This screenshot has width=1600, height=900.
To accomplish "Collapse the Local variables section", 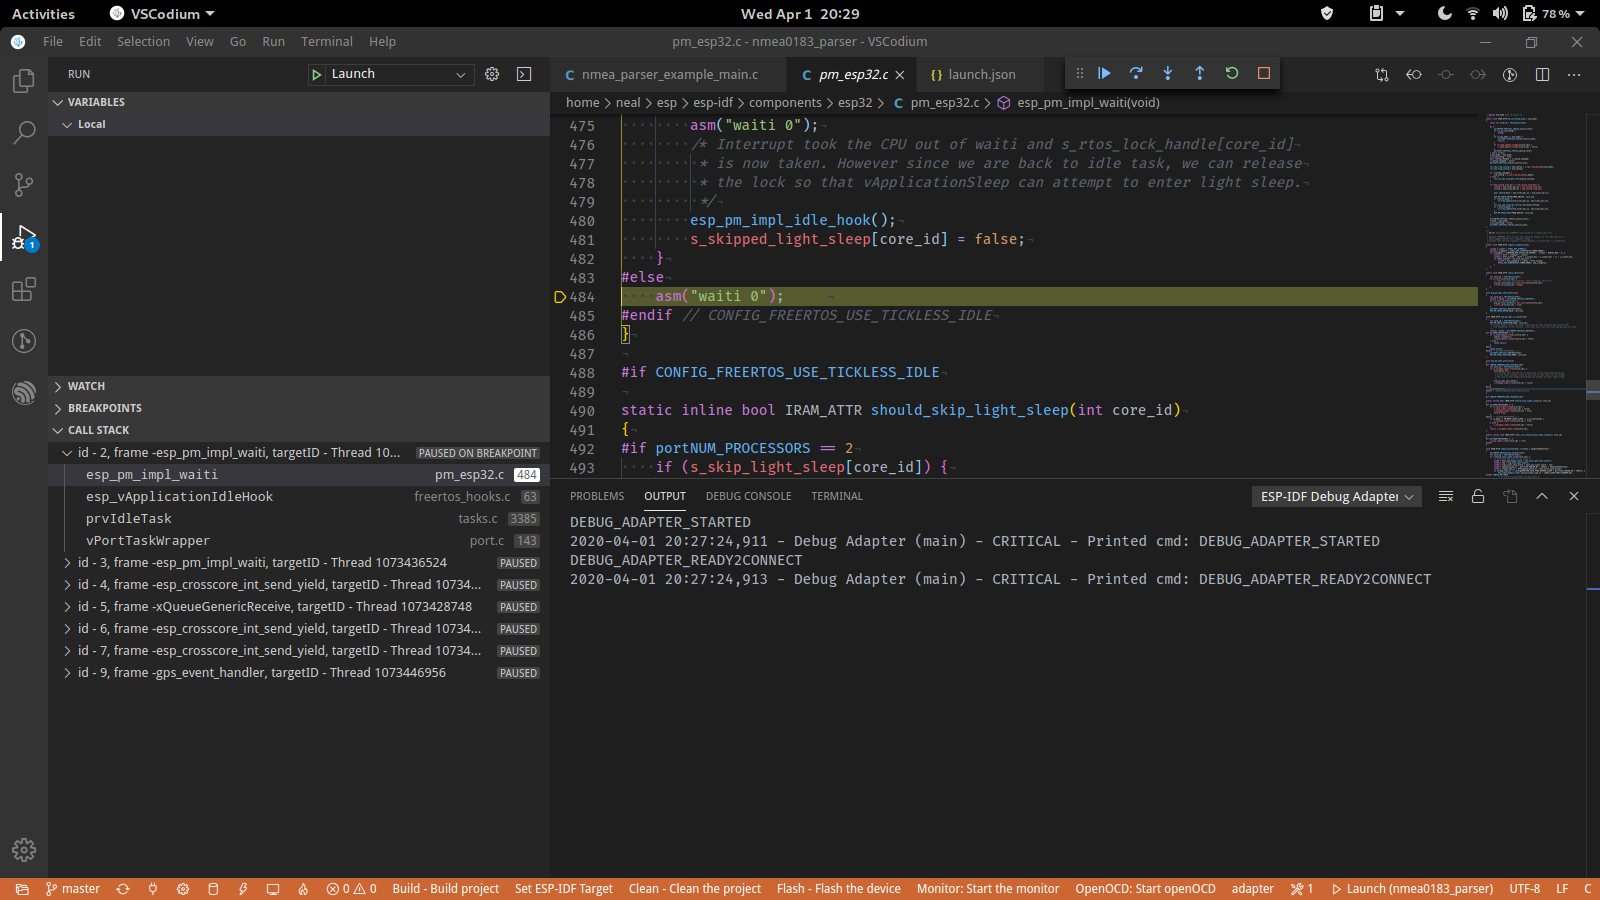I will [x=67, y=123].
